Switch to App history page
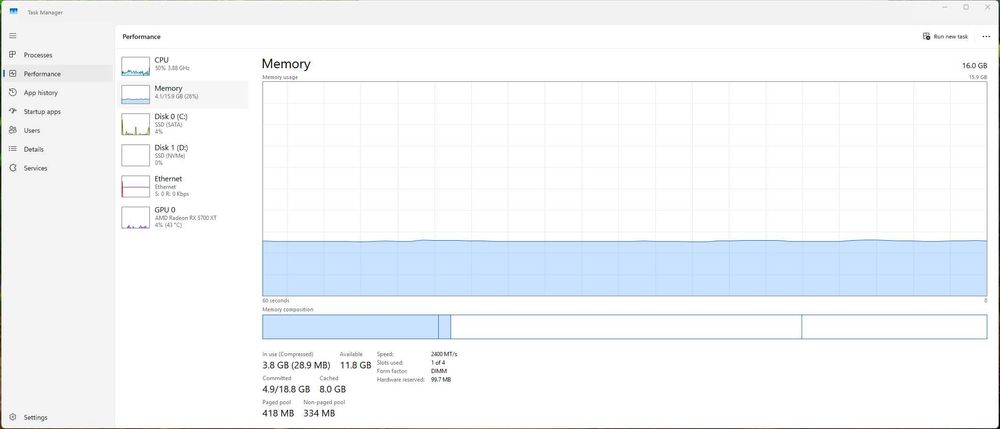This screenshot has width=1000, height=429. 41,92
